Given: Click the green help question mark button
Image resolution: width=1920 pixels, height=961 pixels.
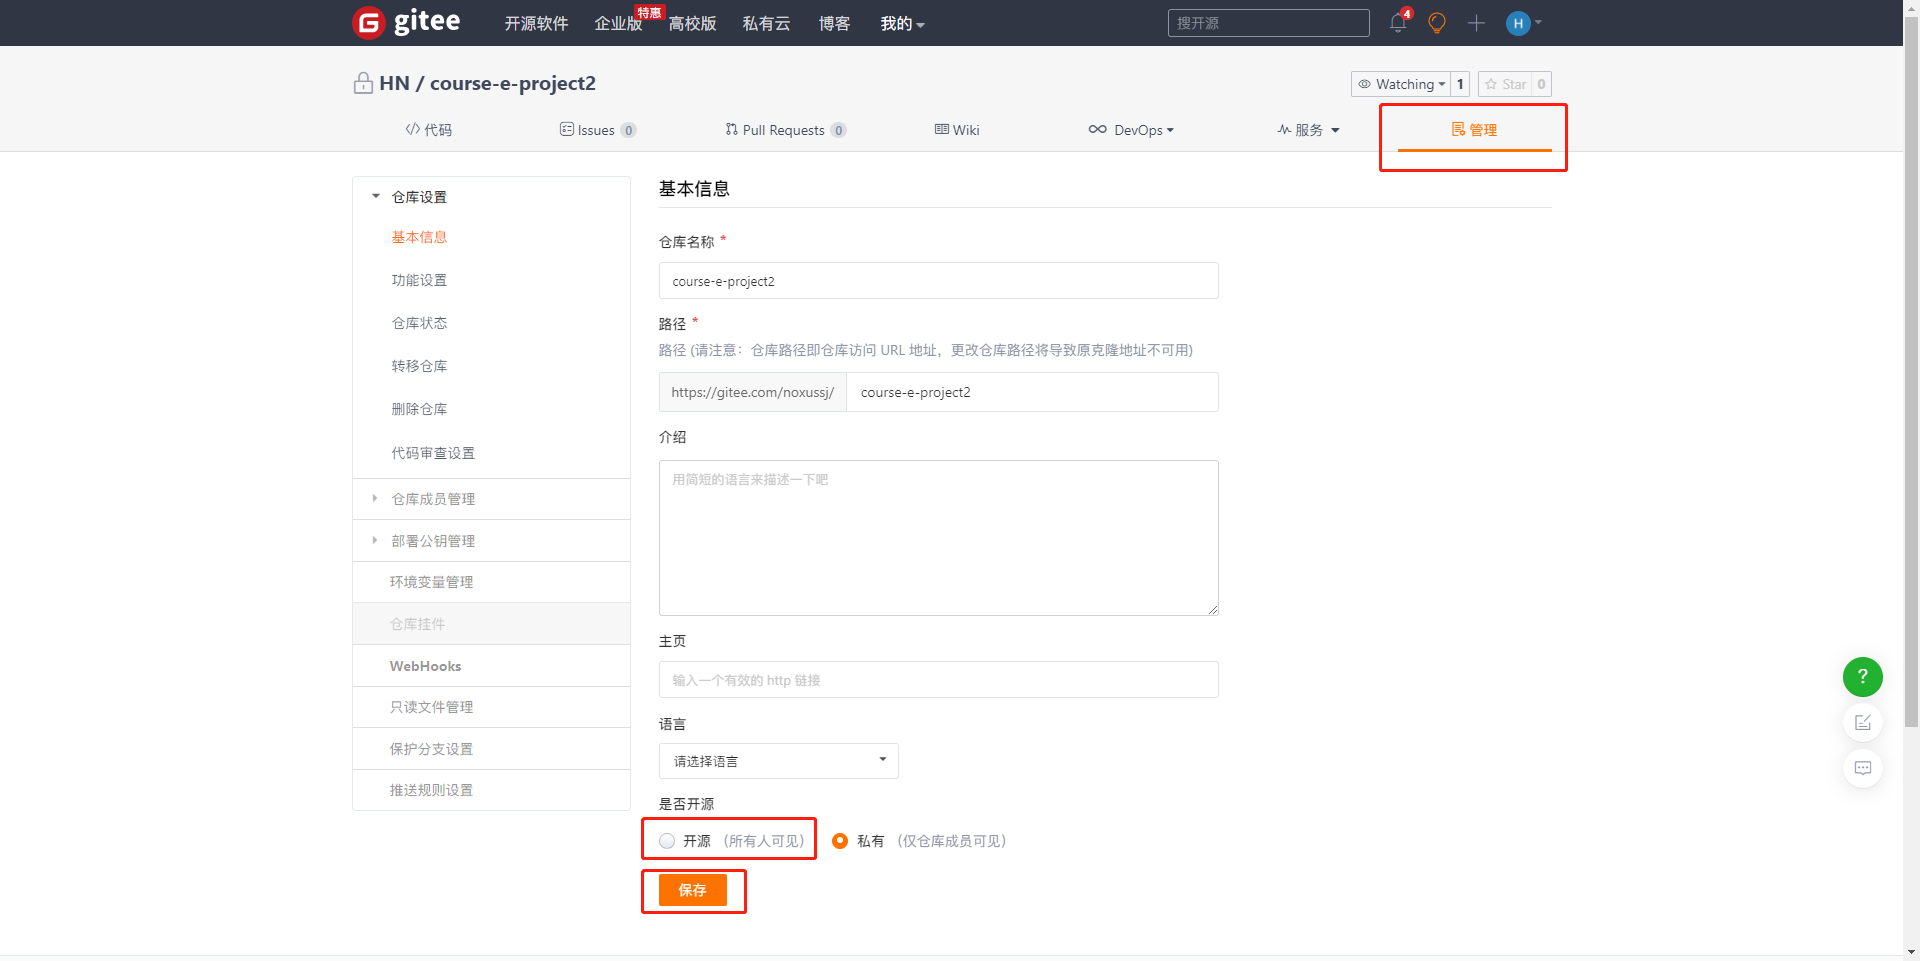Looking at the screenshot, I should [1862, 677].
